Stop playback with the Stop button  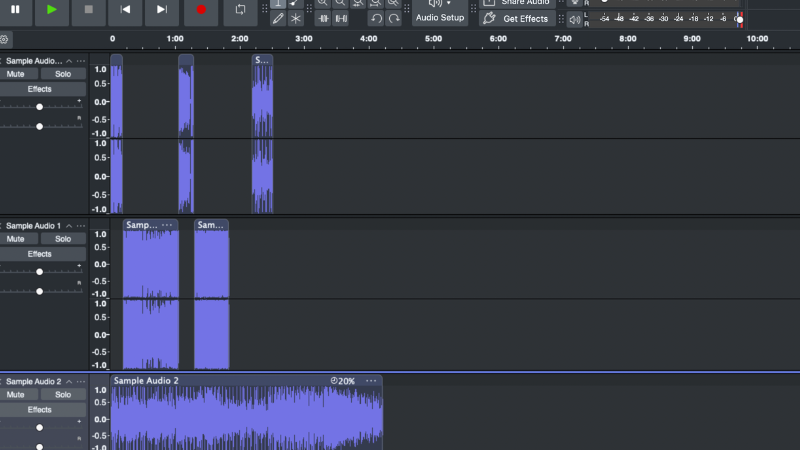pos(89,10)
